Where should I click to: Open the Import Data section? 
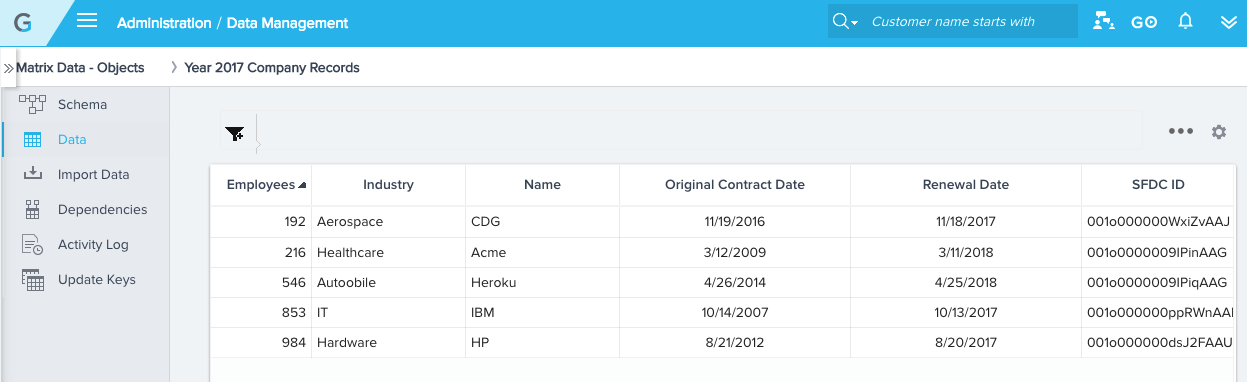point(93,174)
